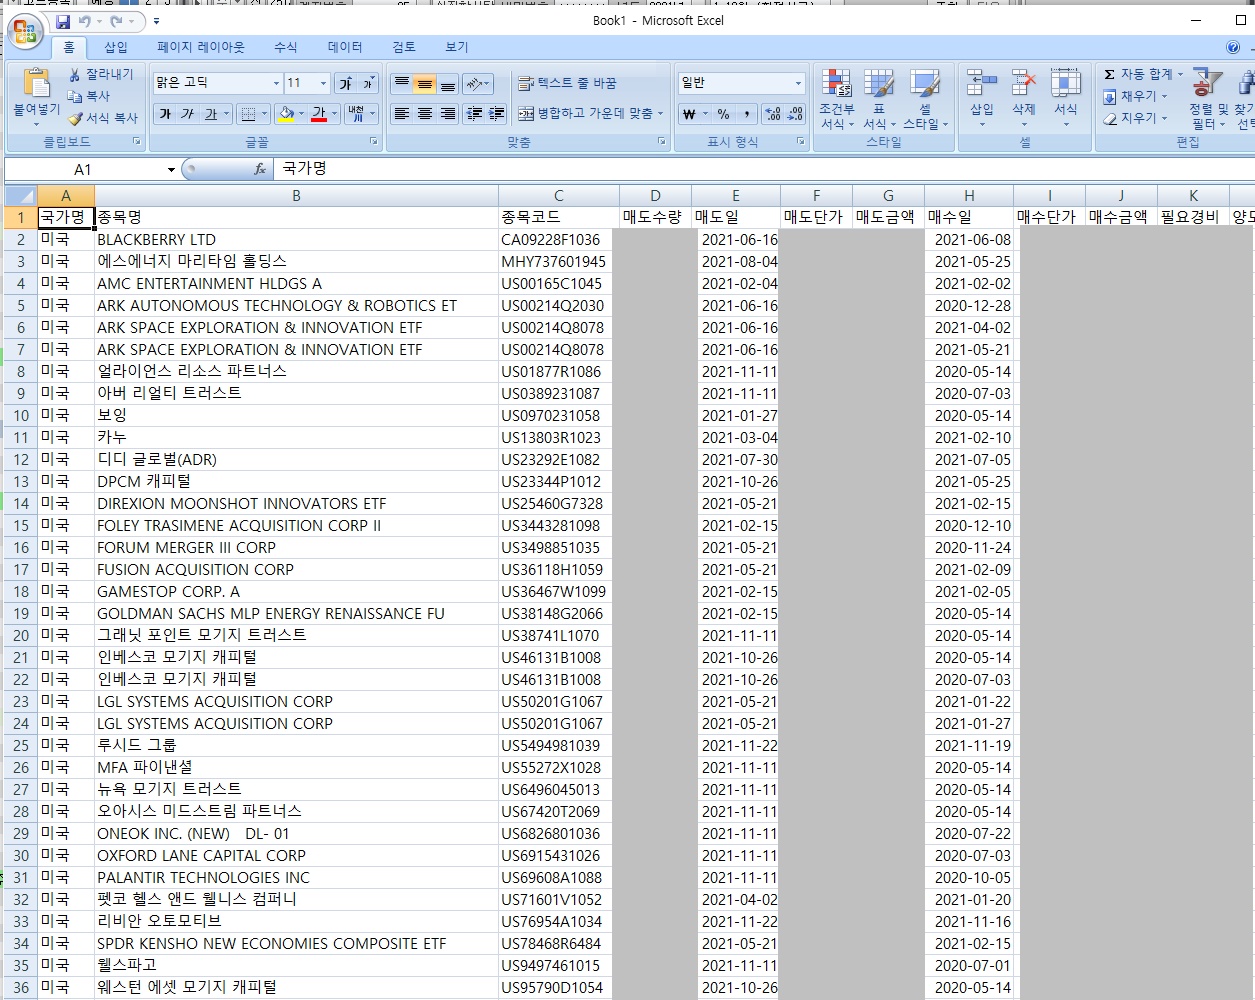The width and height of the screenshot is (1255, 1000).
Task: Apply percent style to cells
Action: tap(723, 114)
